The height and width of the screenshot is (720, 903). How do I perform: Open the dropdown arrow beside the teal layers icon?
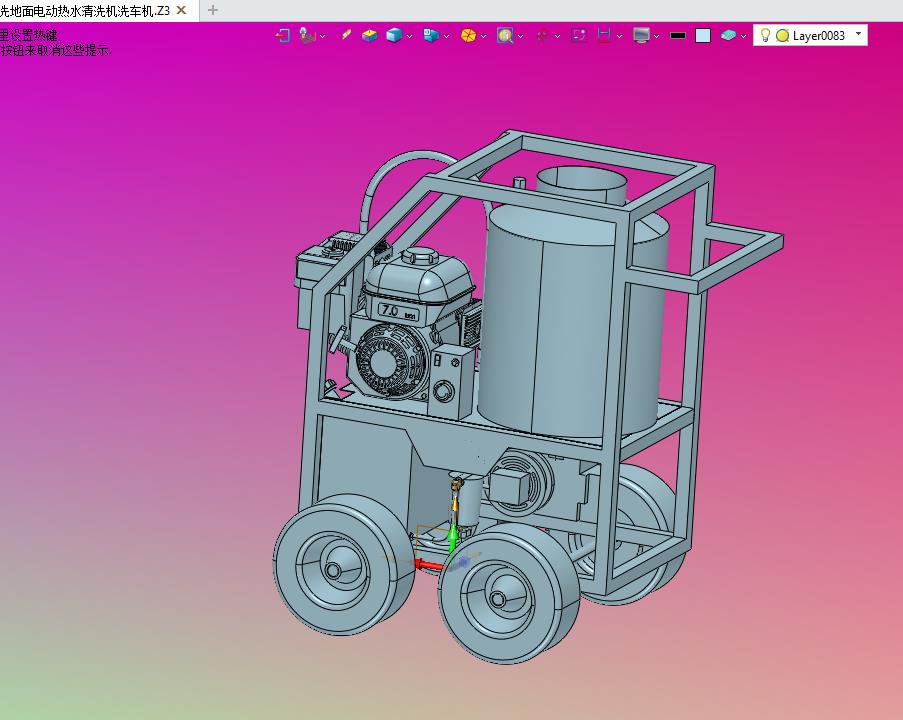(x=743, y=36)
